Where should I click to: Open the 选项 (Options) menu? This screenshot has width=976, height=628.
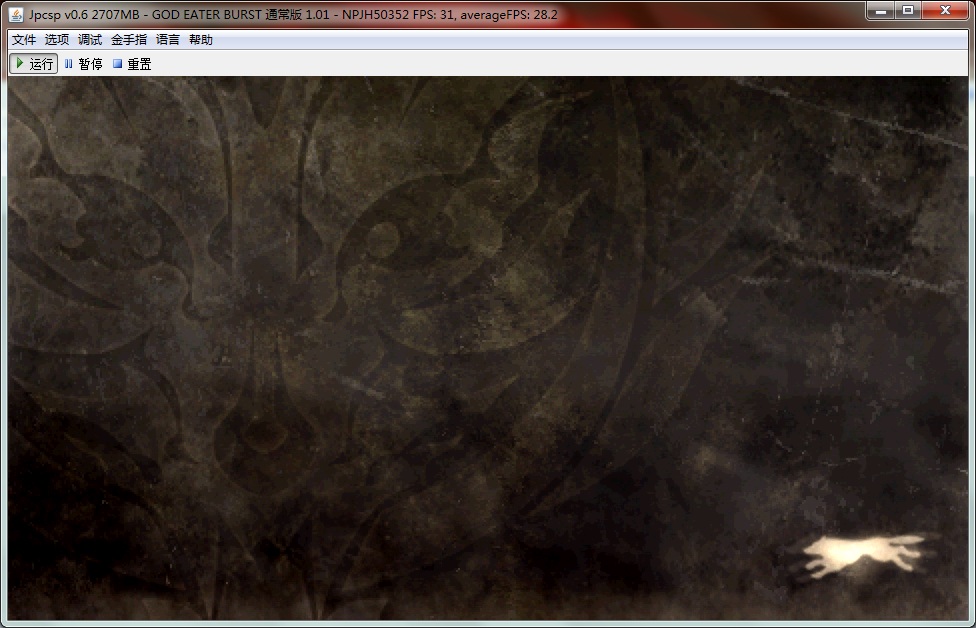57,40
